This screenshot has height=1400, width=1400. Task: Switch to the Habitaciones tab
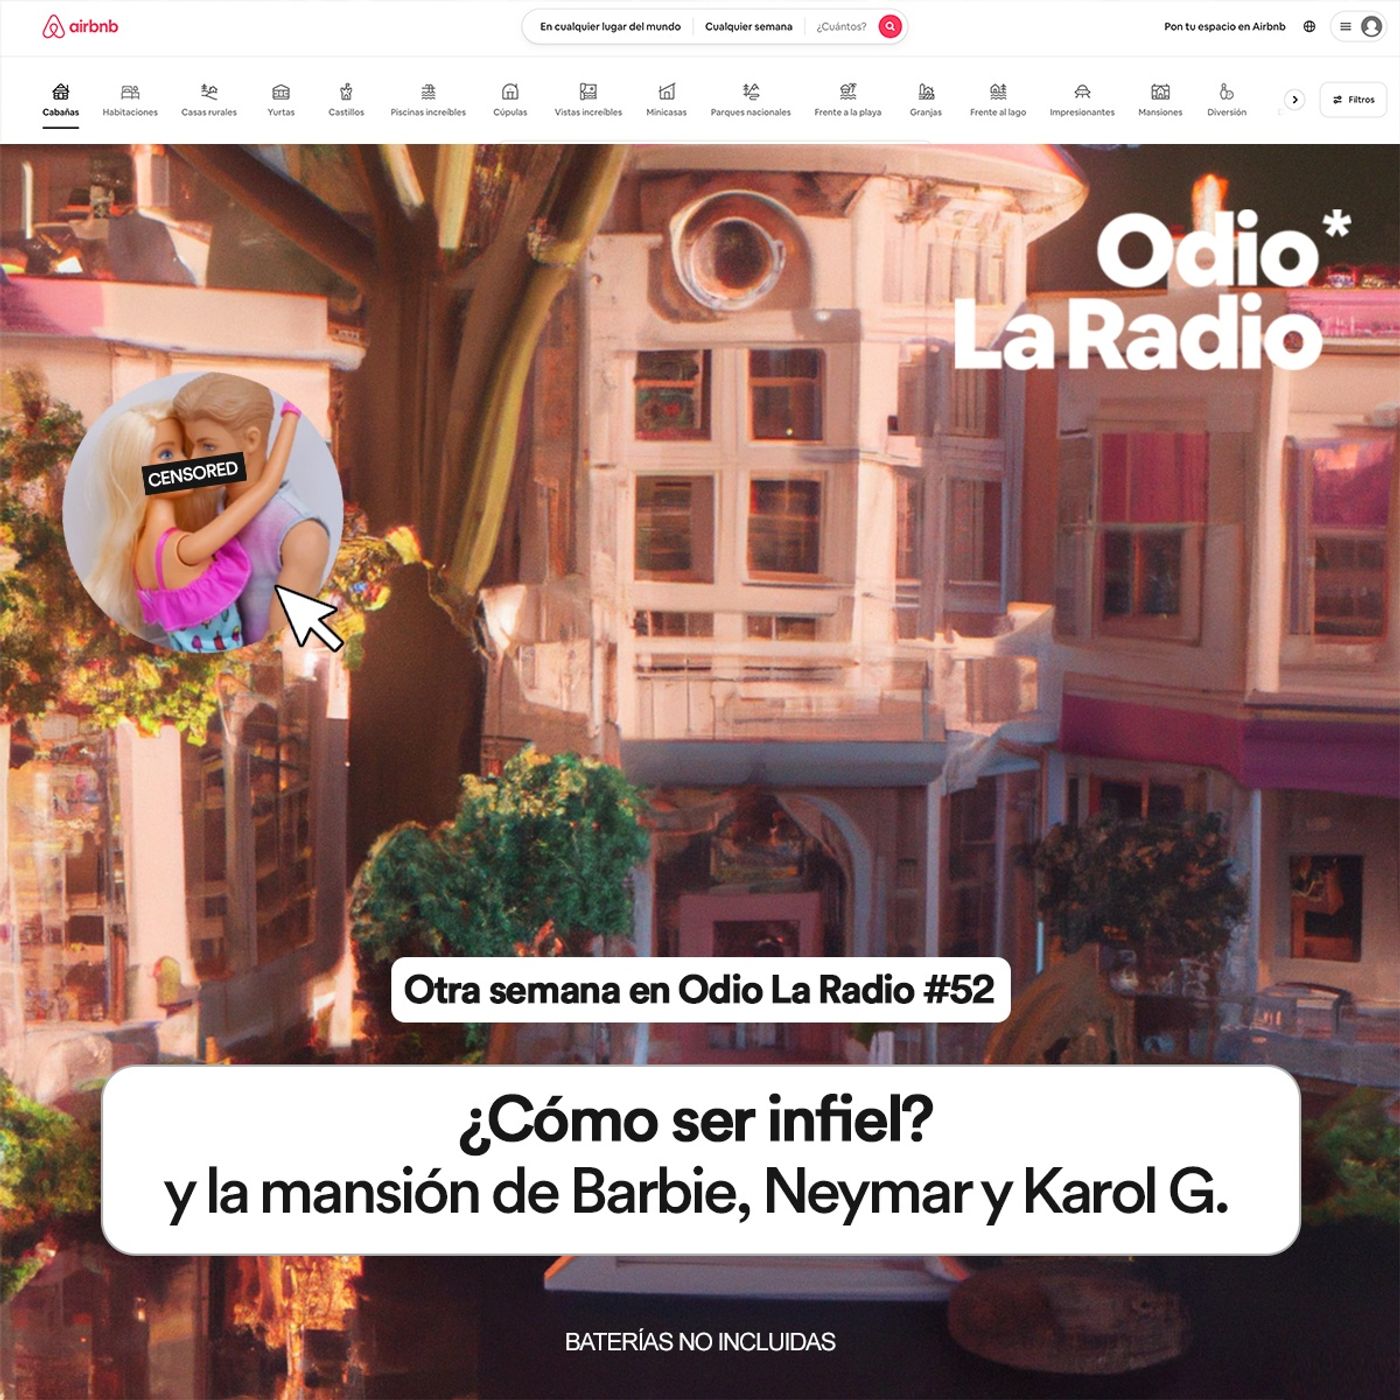[130, 100]
